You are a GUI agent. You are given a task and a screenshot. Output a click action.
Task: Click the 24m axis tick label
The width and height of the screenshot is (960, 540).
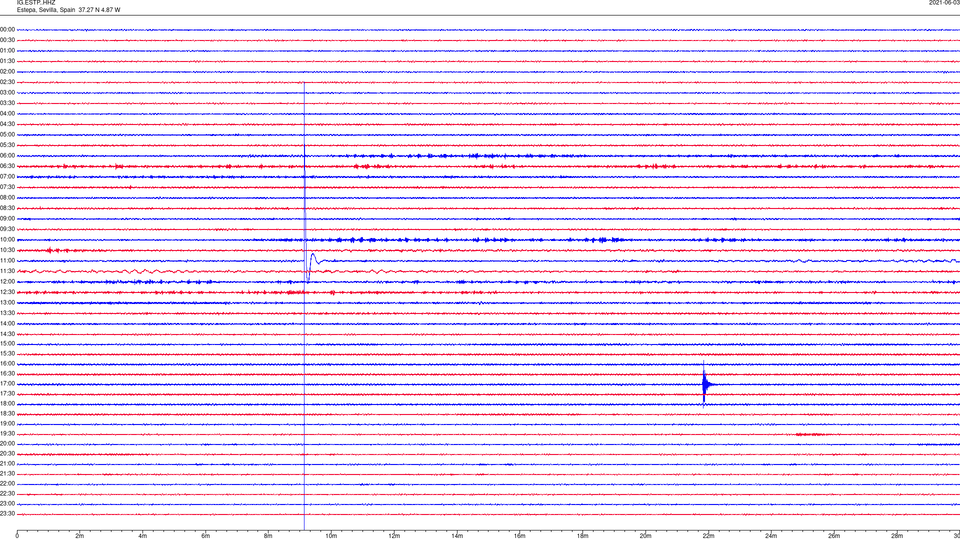[x=771, y=536]
